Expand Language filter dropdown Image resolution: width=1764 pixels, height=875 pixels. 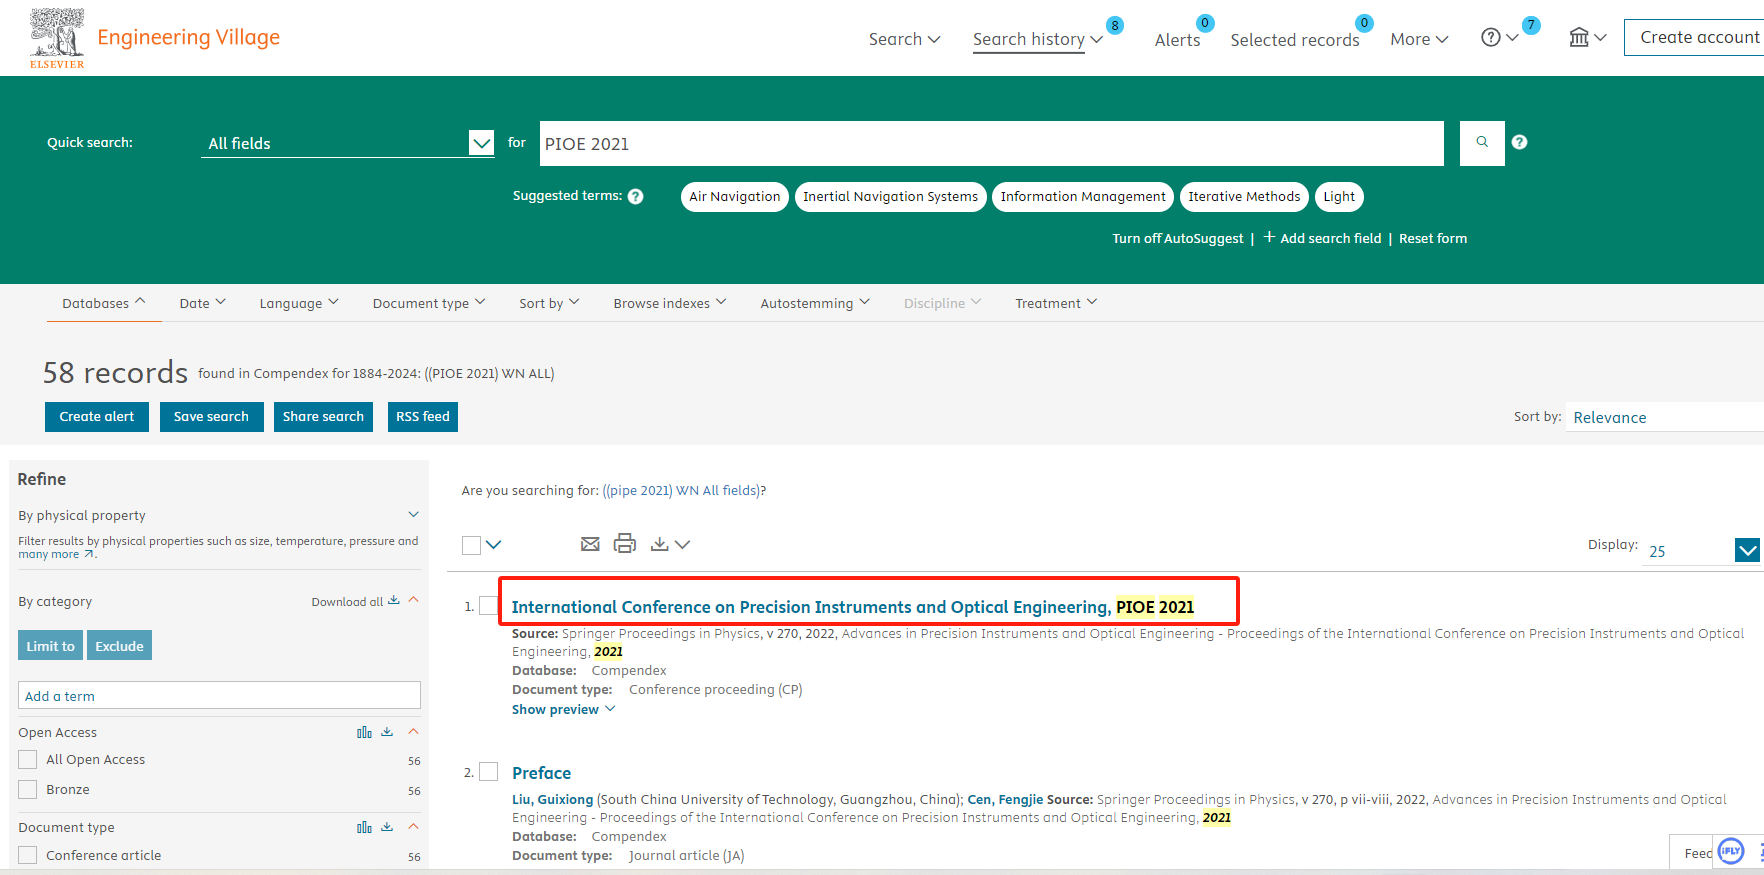click(x=299, y=303)
